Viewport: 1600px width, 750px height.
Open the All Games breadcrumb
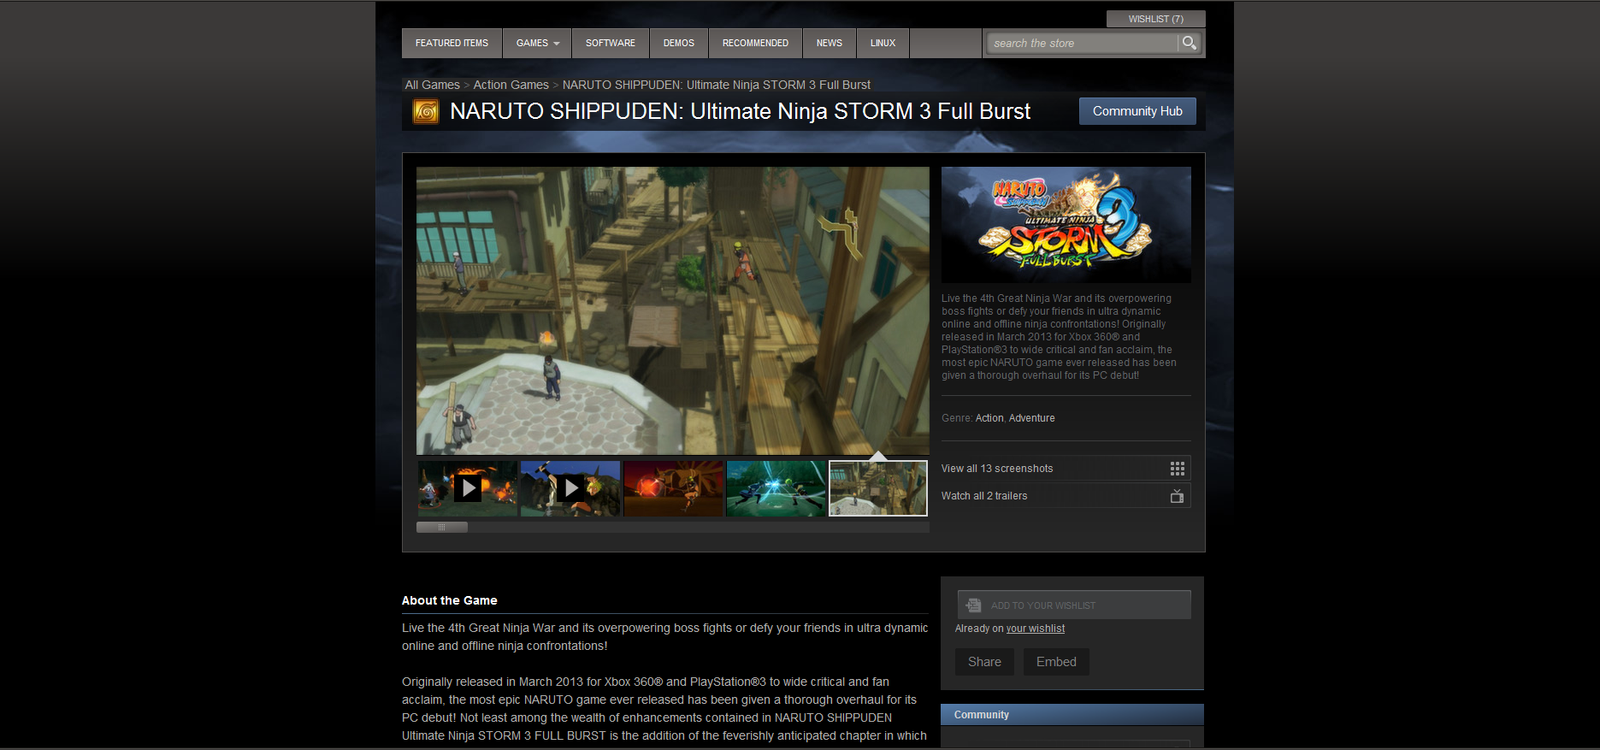(x=432, y=85)
